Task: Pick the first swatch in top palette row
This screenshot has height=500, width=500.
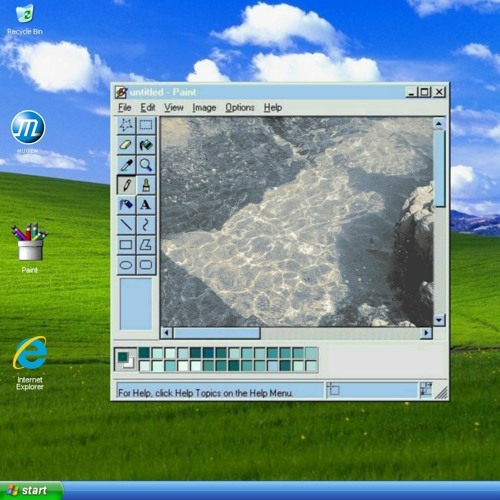Action: coord(144,353)
